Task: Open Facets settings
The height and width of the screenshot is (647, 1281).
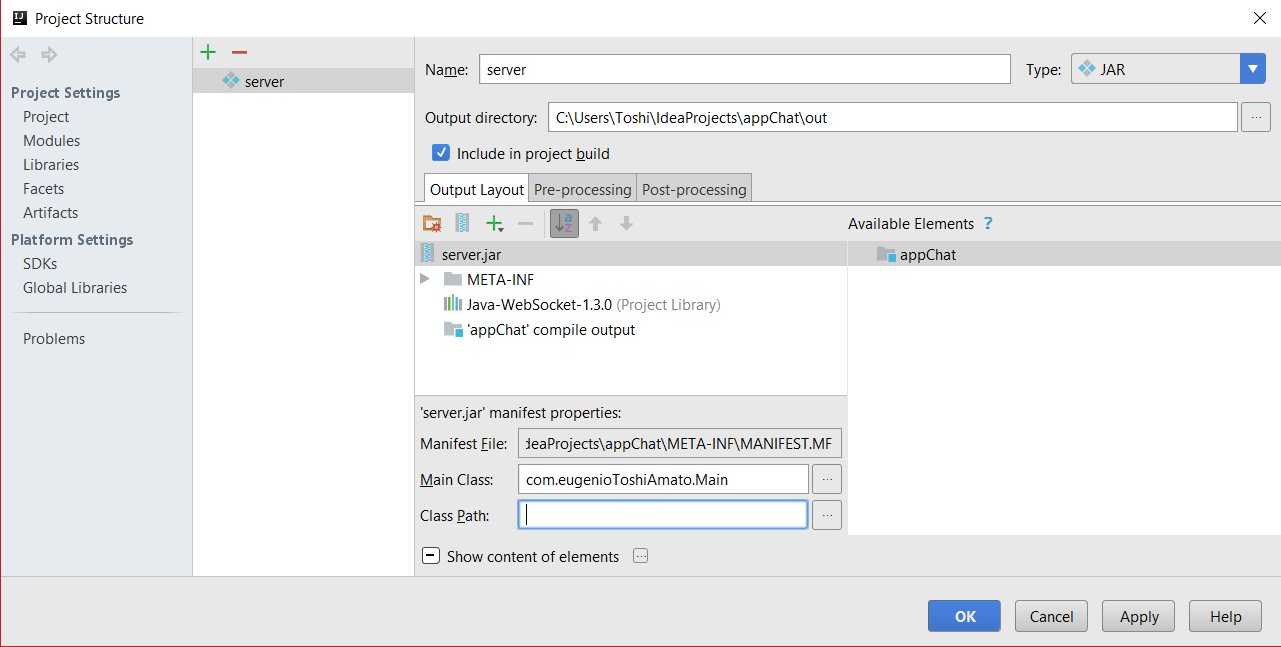Action: tap(44, 189)
